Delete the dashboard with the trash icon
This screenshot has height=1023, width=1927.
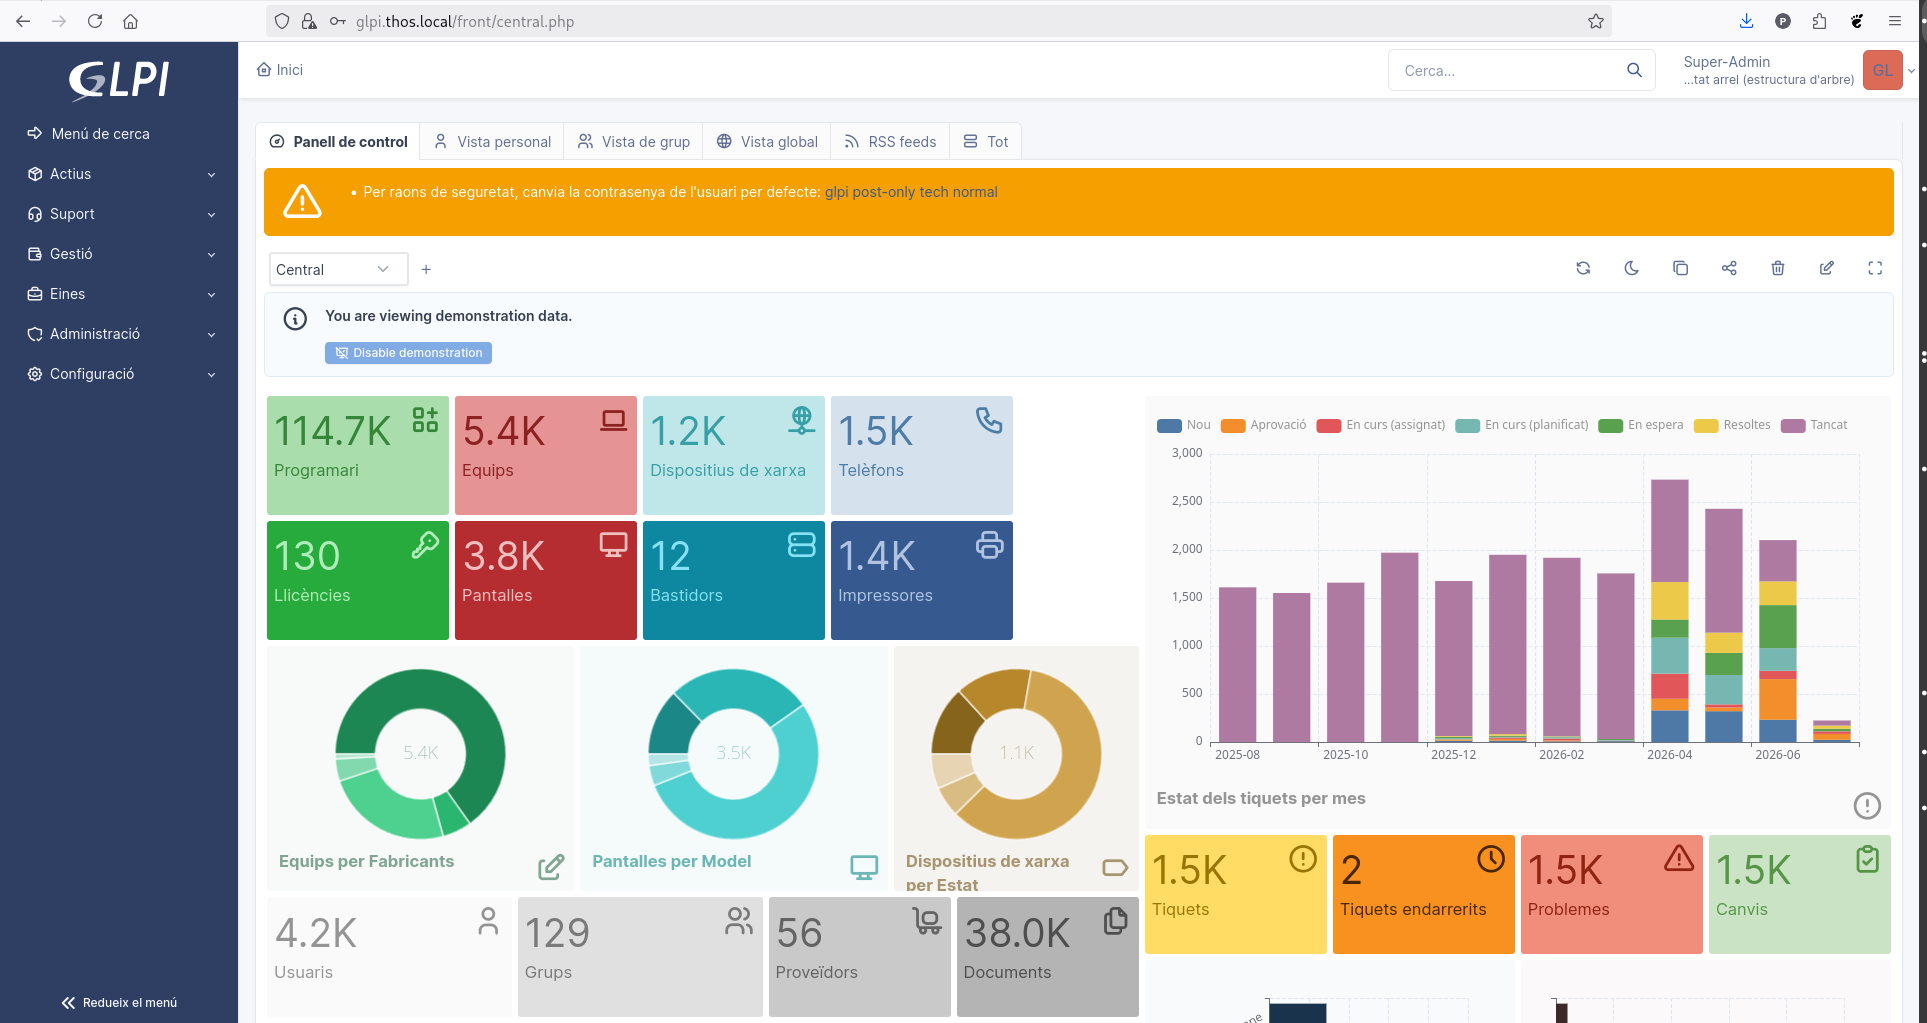point(1778,268)
